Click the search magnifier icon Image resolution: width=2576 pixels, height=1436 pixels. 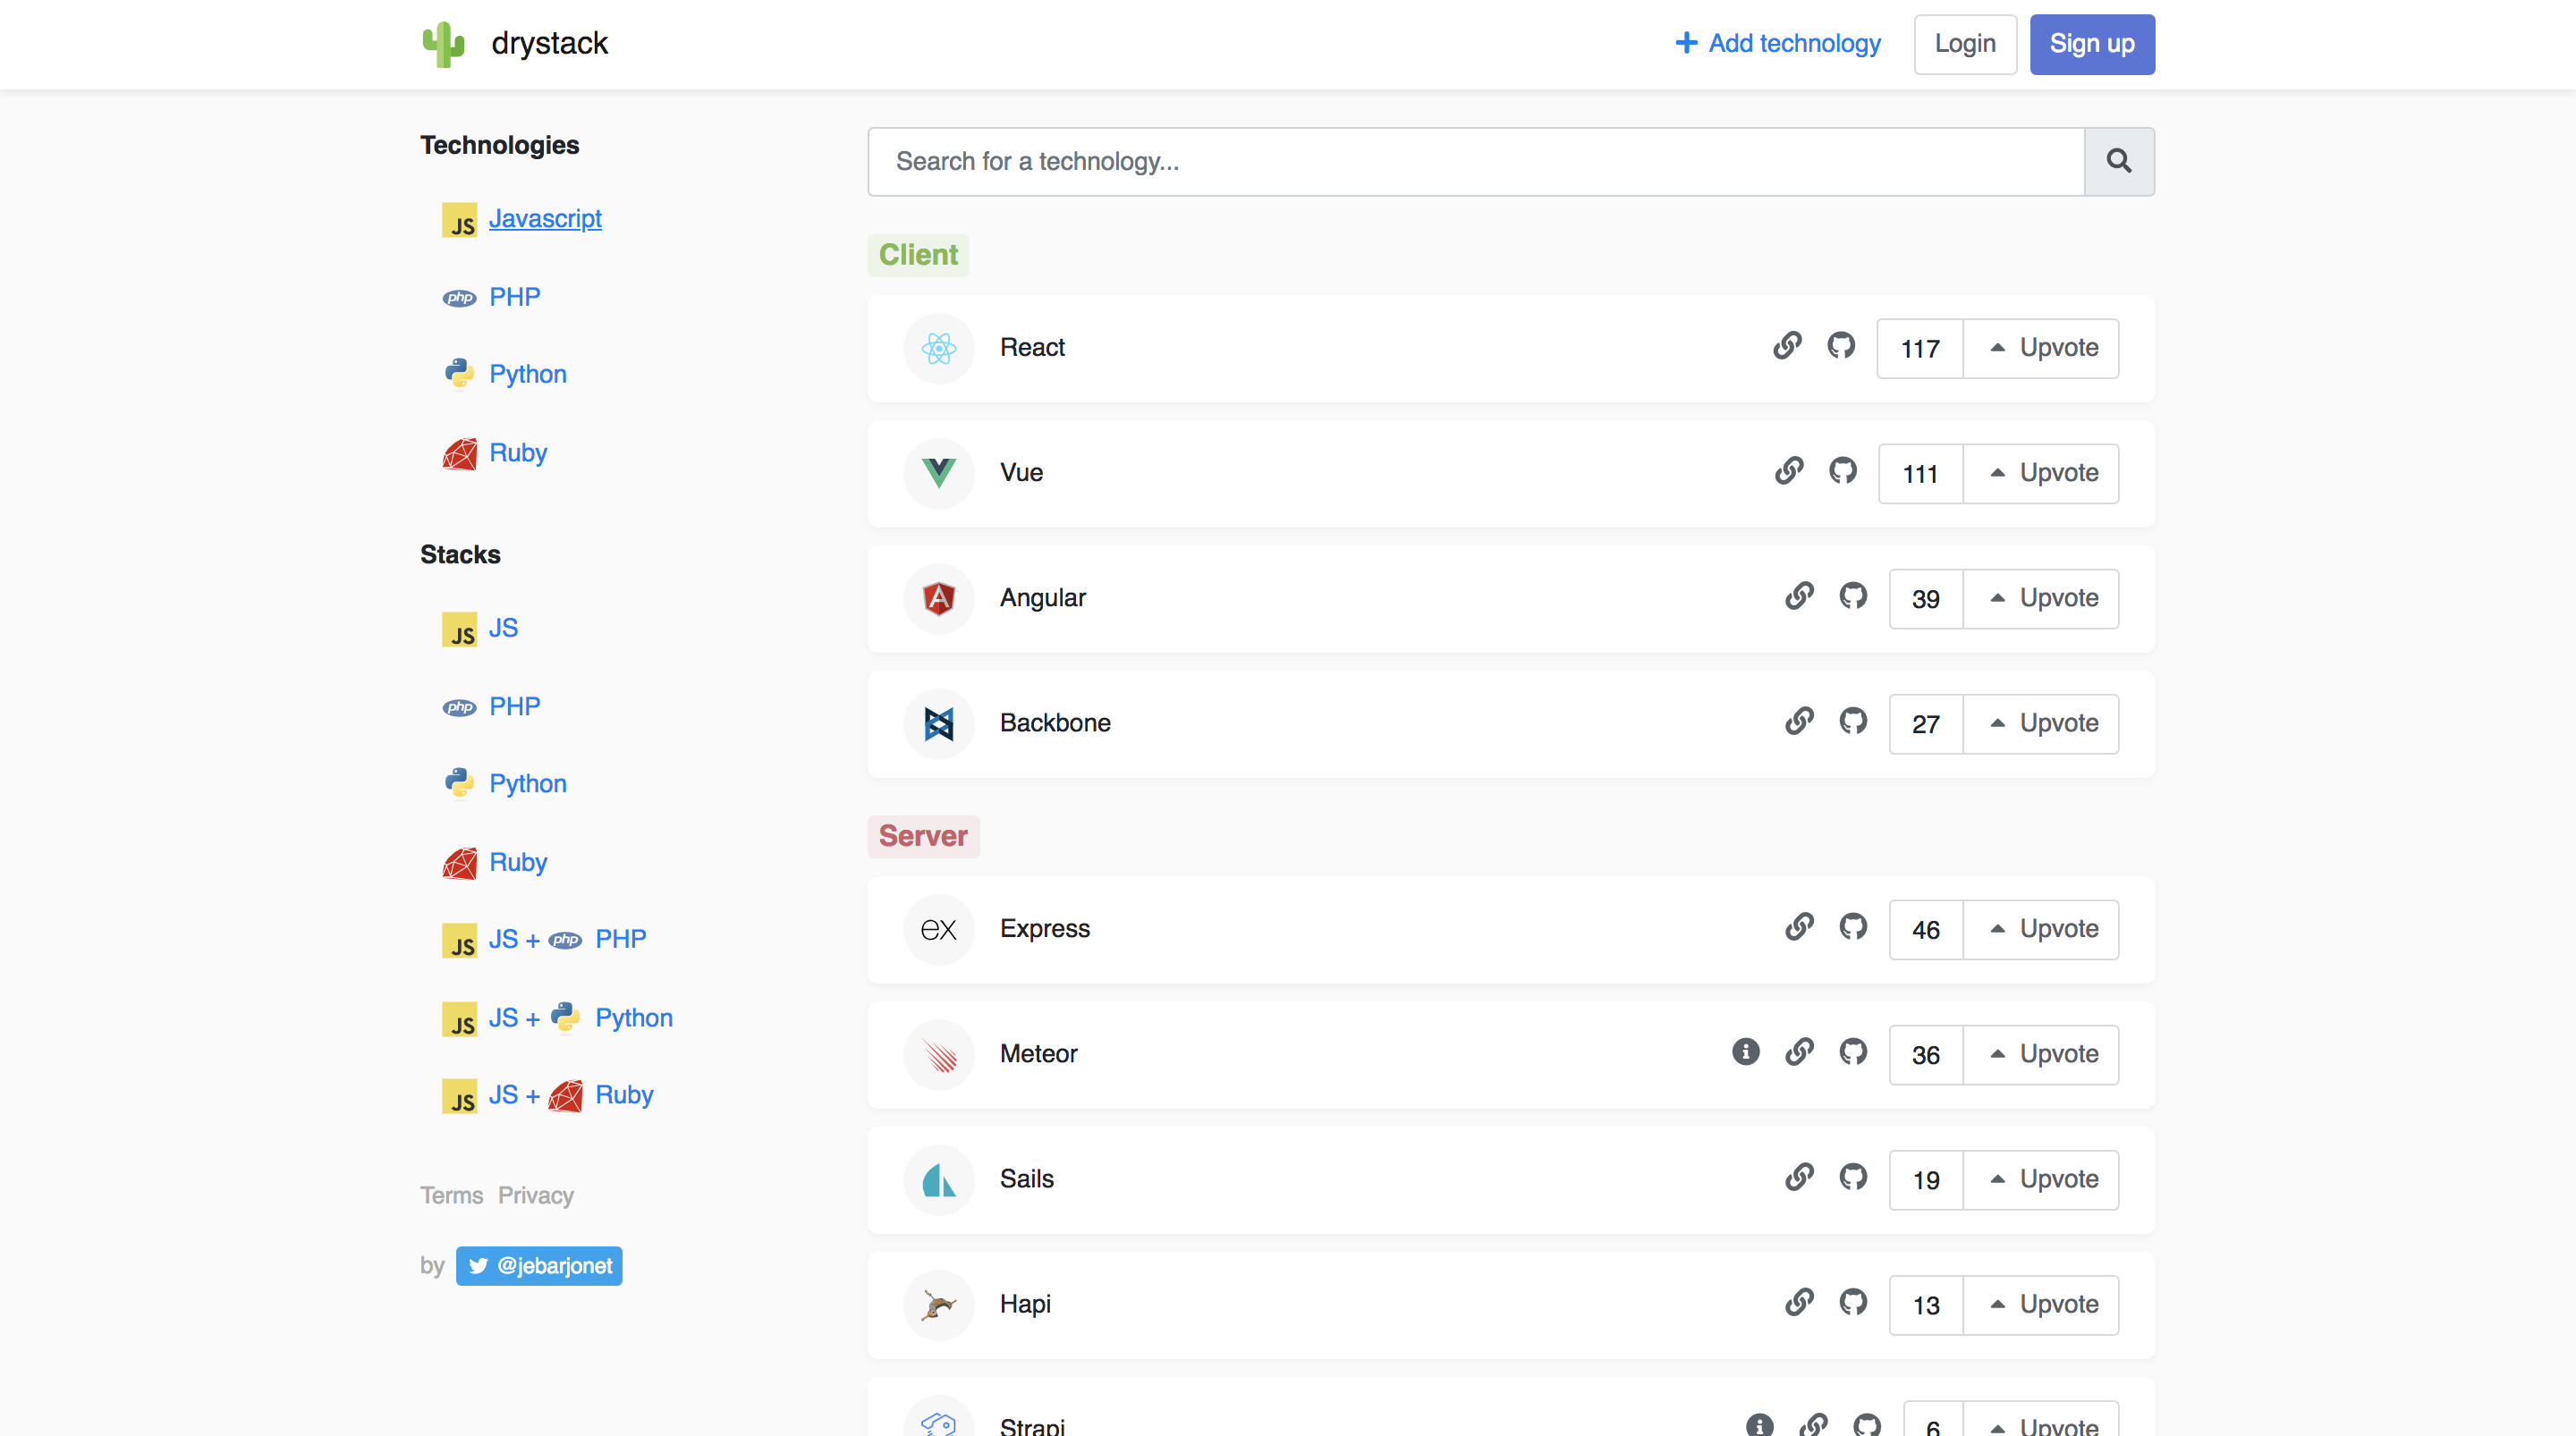click(2118, 161)
